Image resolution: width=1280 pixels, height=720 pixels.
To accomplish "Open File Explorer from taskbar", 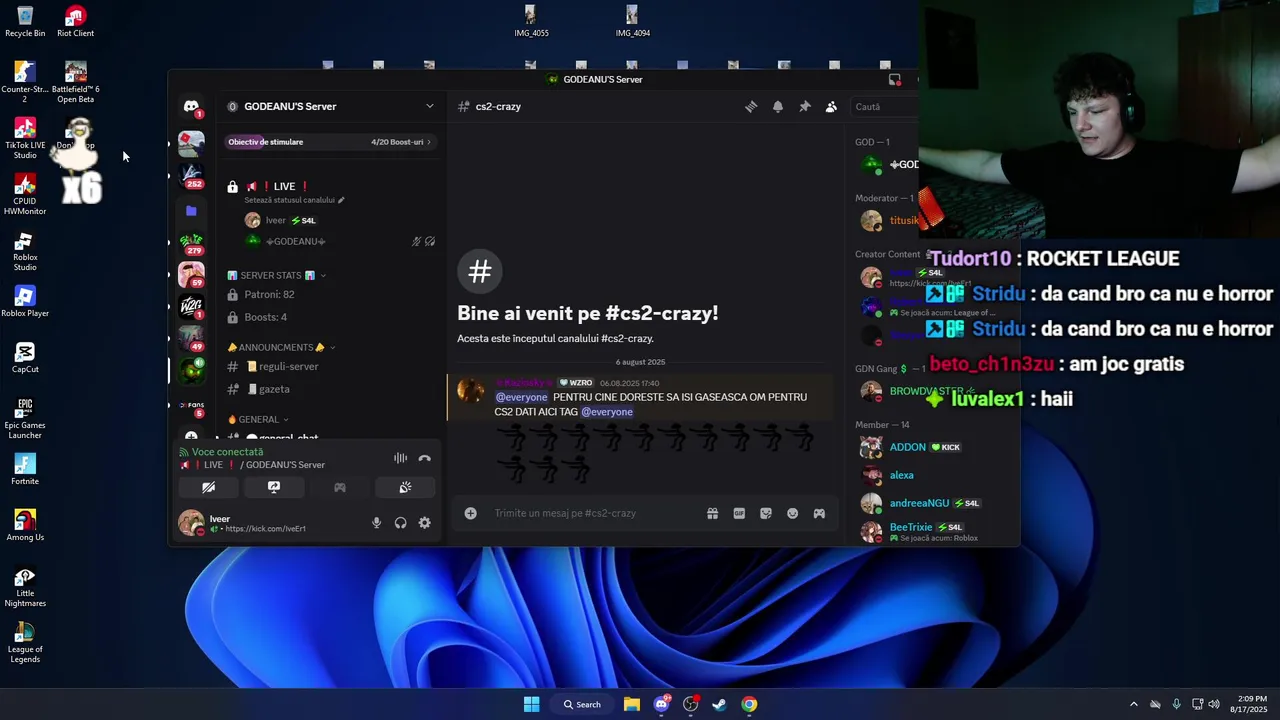I will [632, 704].
